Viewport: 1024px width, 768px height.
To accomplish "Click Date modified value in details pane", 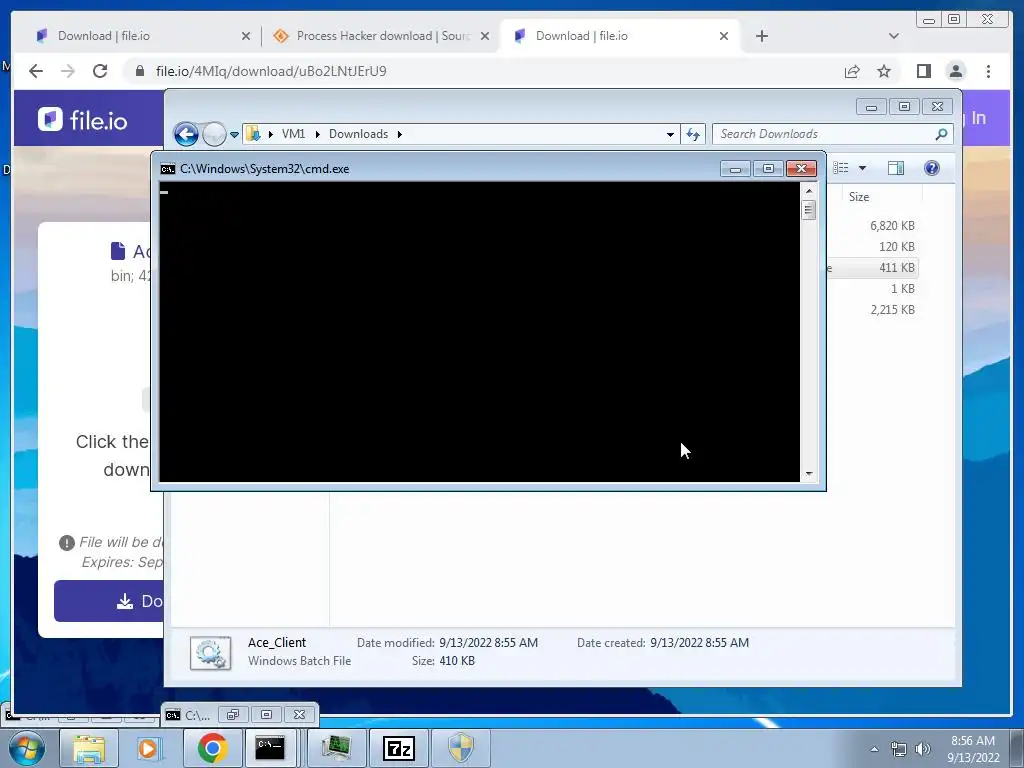I will coord(488,643).
